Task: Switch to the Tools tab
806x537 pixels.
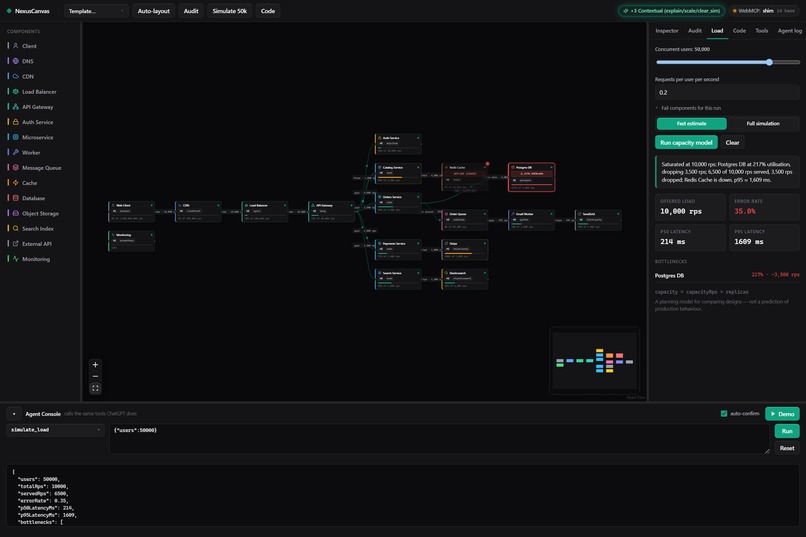Action: 762,31
